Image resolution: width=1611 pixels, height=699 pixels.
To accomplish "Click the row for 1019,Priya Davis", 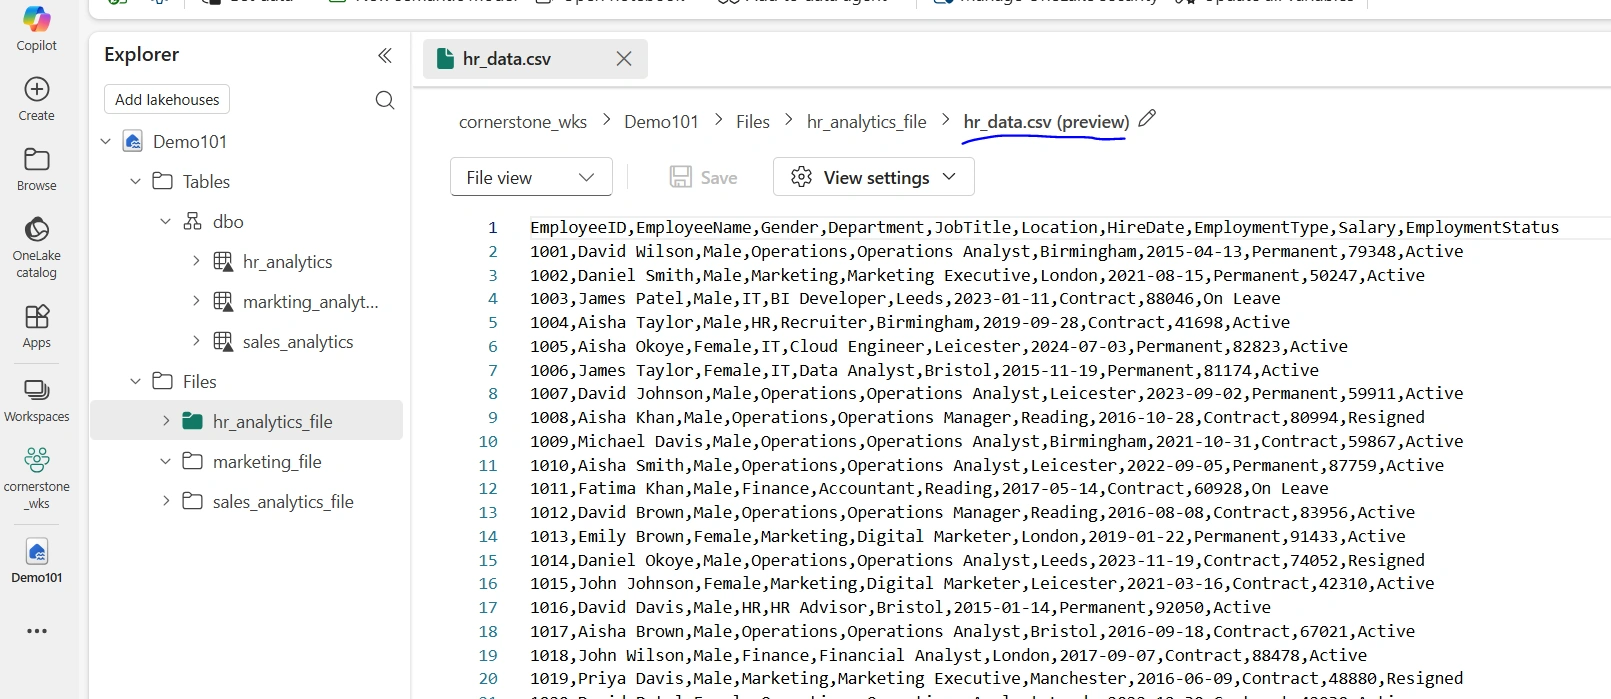I will pyautogui.click(x=996, y=678).
